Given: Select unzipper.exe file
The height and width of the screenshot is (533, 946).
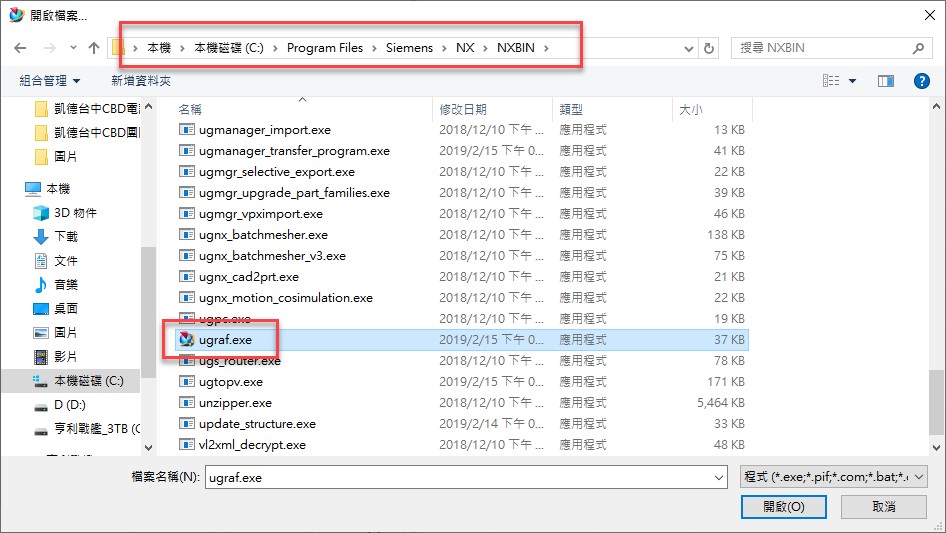Looking at the screenshot, I should coord(235,403).
